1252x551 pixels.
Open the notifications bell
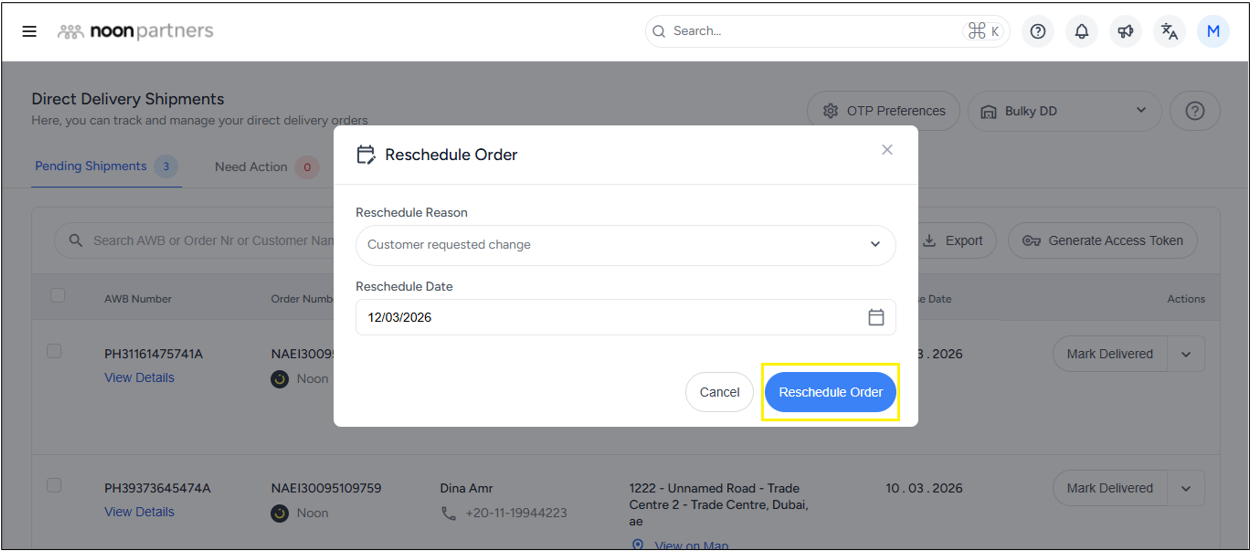click(x=1082, y=31)
